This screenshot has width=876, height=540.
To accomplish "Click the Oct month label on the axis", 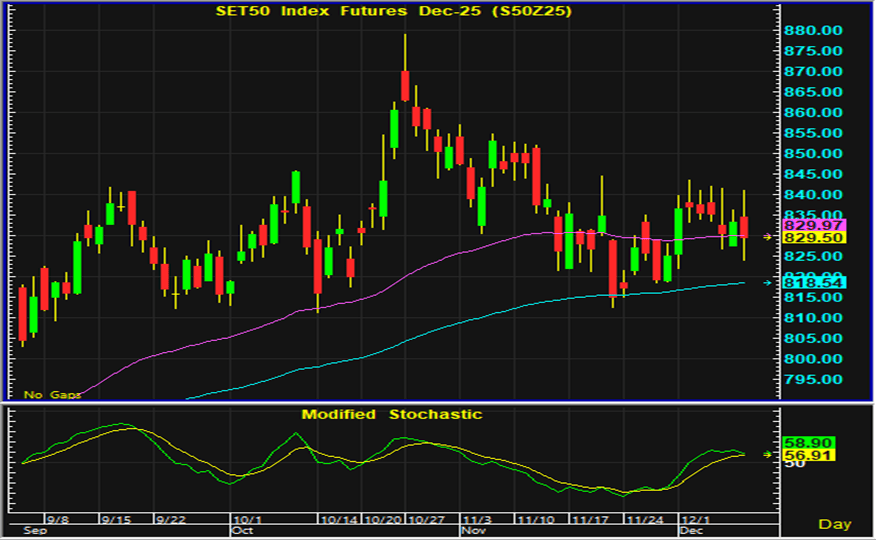I will coord(241,532).
